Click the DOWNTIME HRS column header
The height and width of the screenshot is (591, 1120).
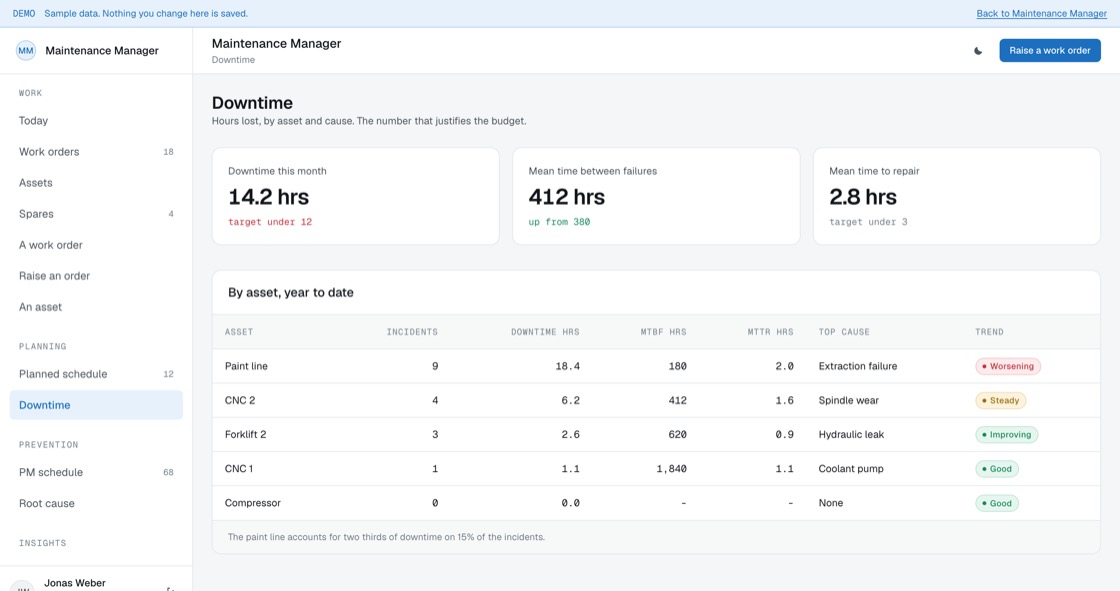[x=545, y=332]
